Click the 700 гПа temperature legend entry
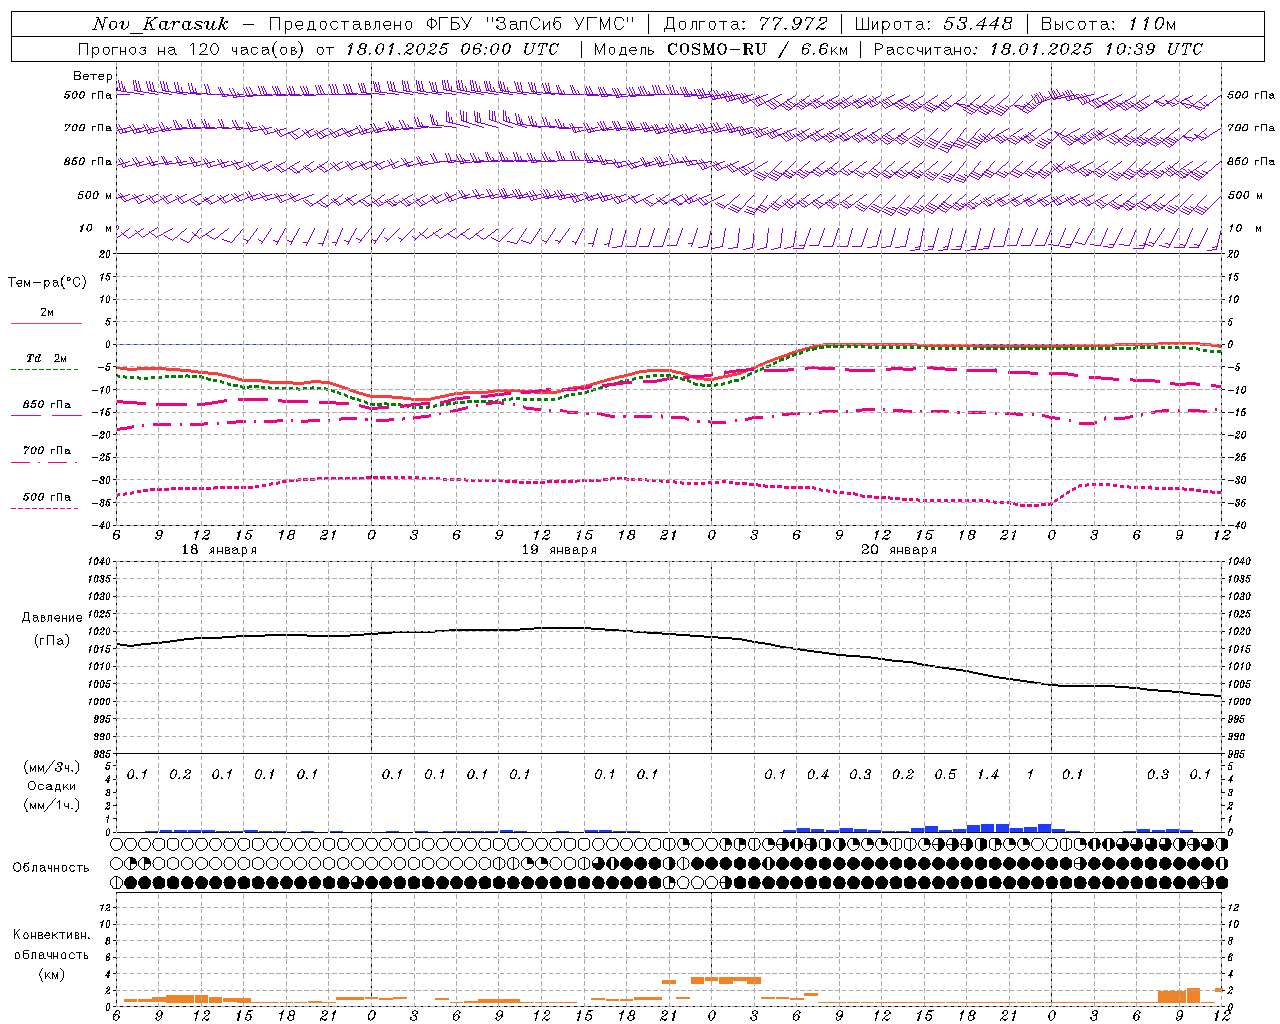Viewport: 1280px width, 1024px height. [x=47, y=451]
